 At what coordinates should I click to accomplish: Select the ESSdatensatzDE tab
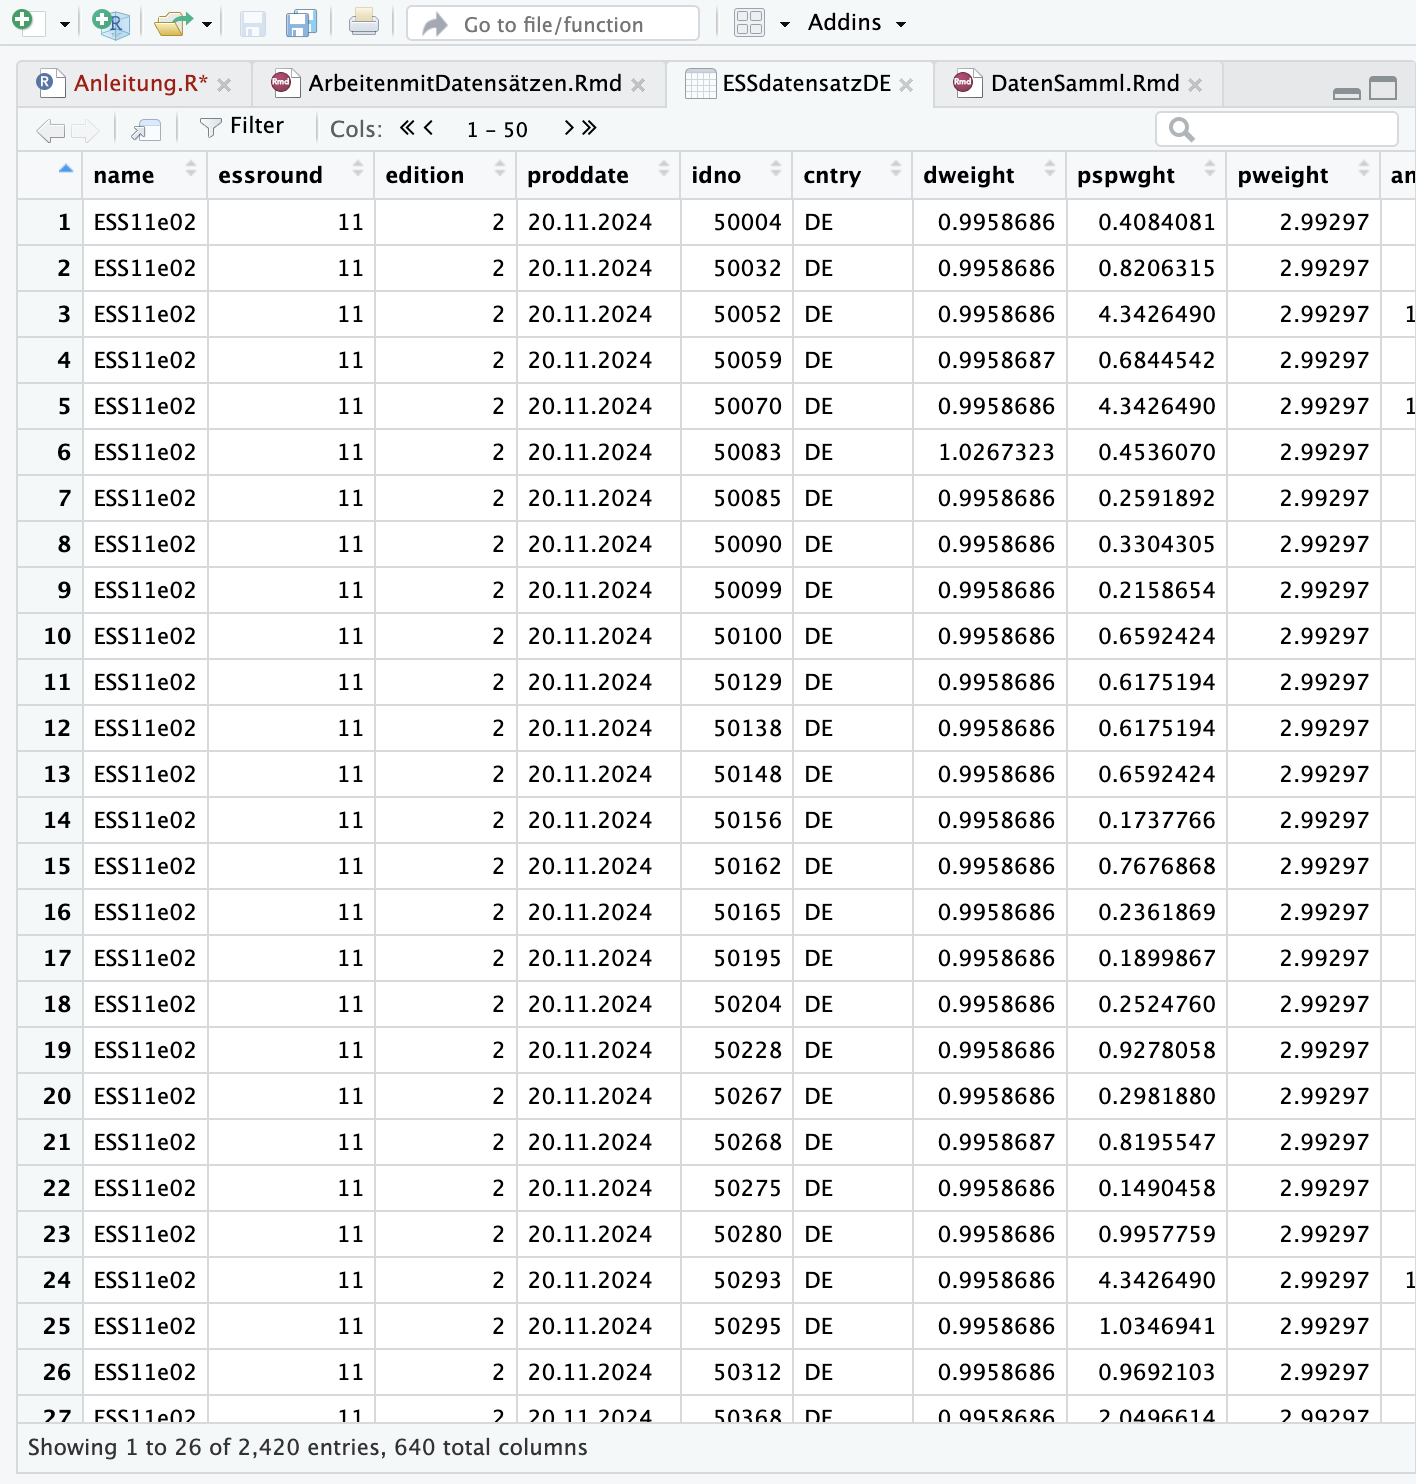[x=806, y=84]
